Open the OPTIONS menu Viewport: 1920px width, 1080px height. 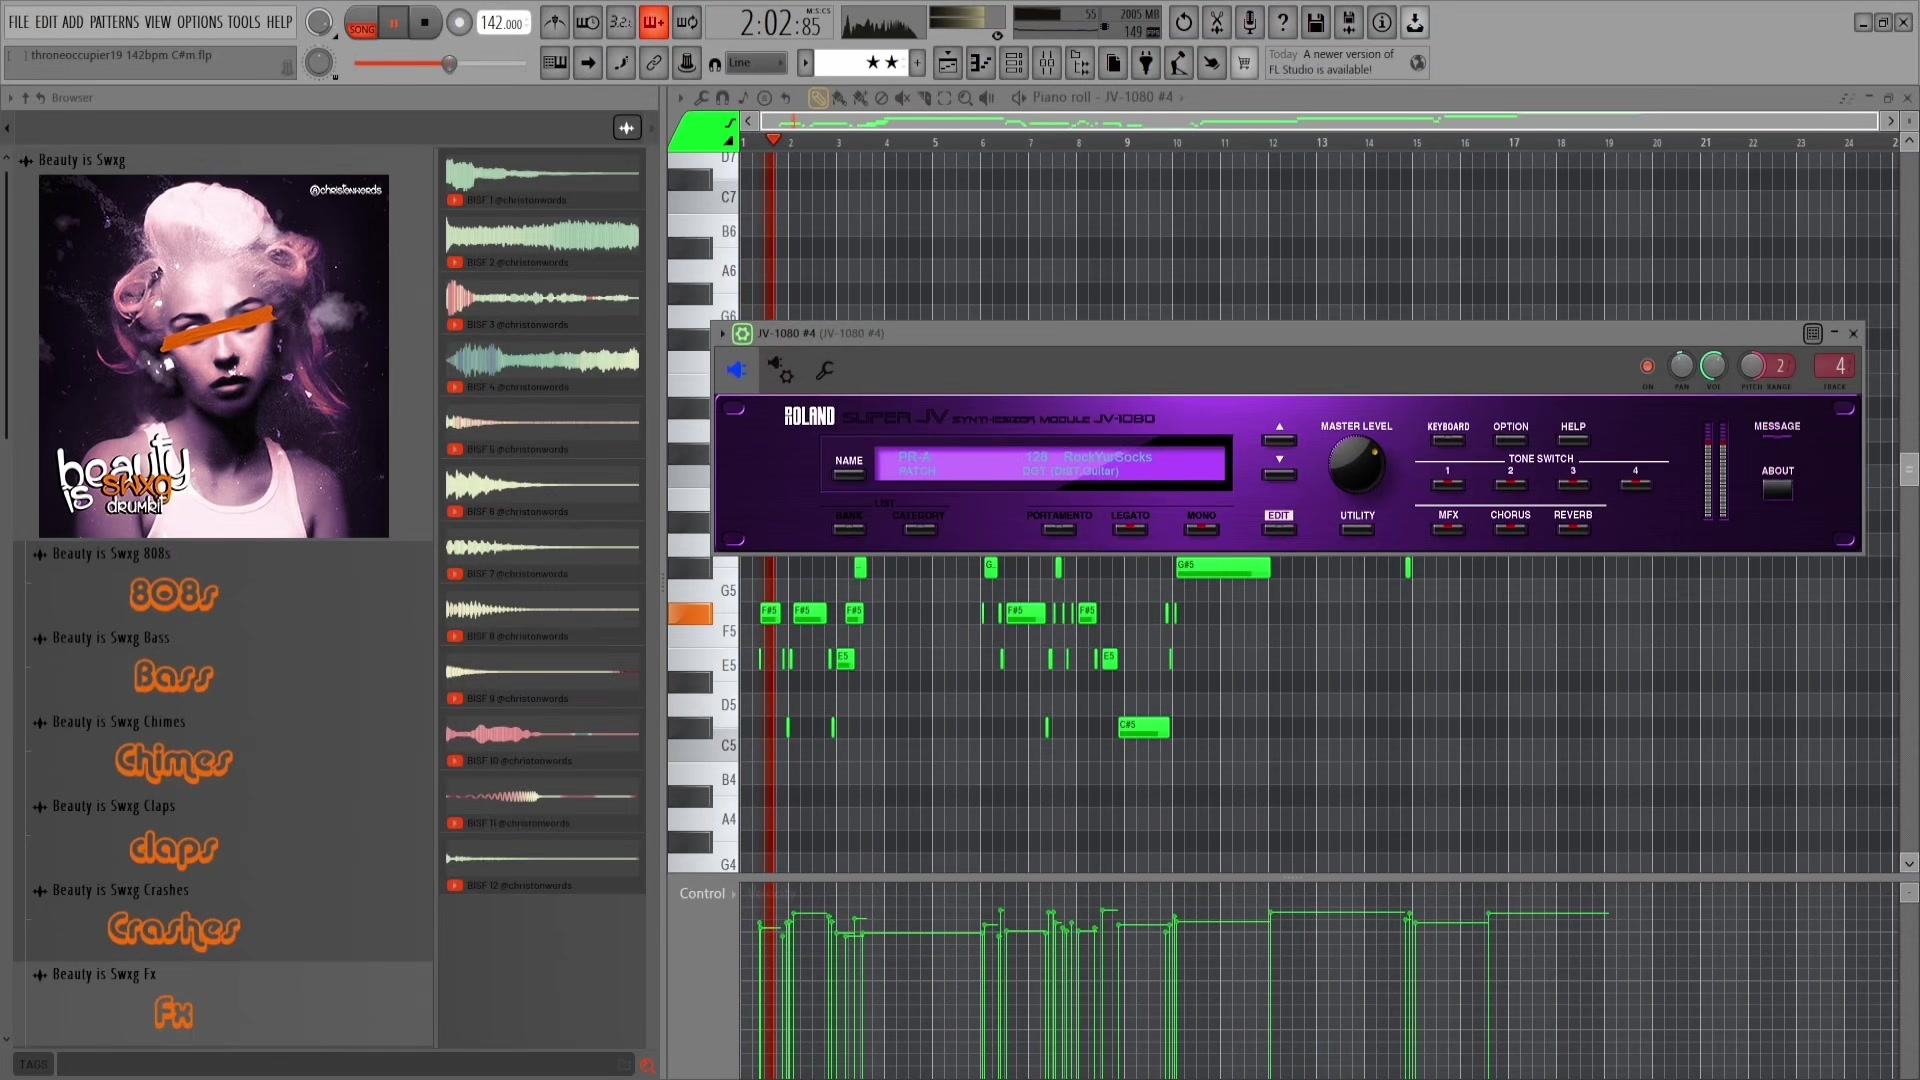click(x=199, y=22)
